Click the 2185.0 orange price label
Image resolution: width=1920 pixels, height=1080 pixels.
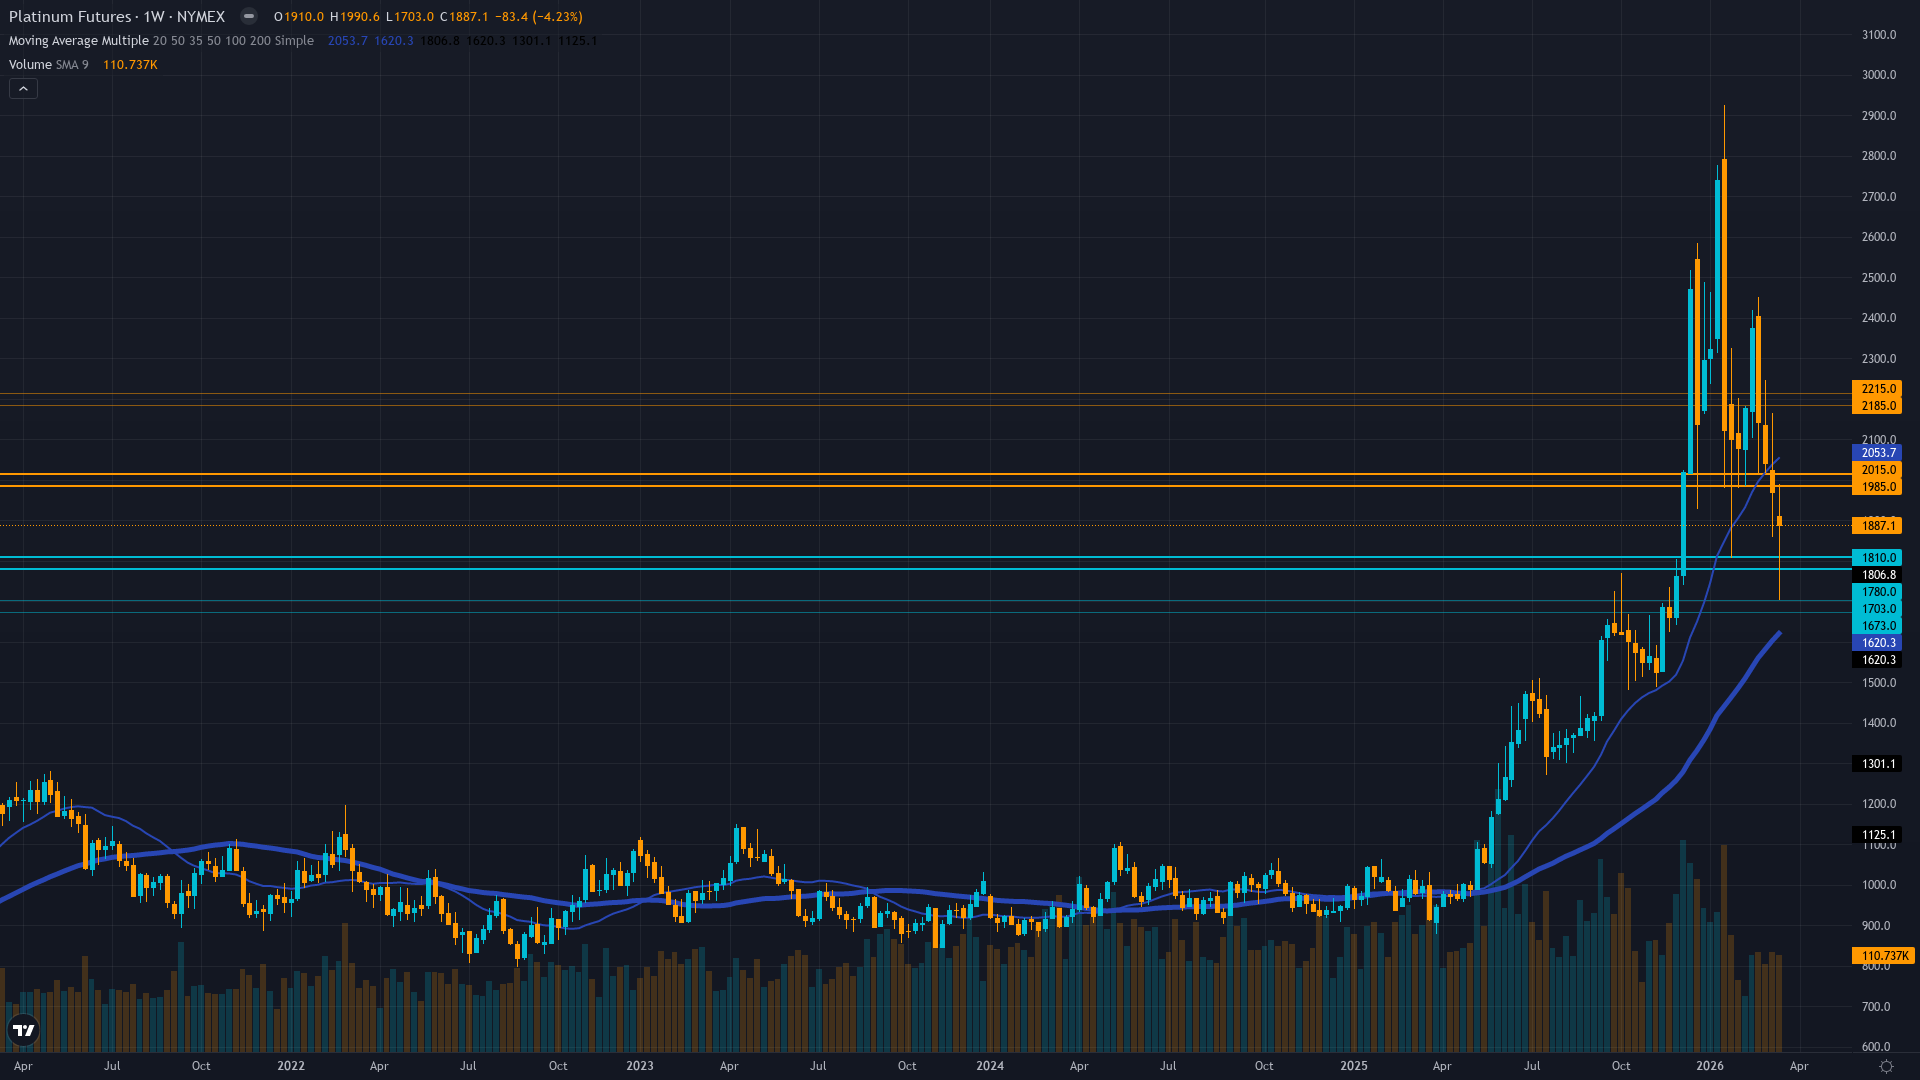click(x=1878, y=406)
